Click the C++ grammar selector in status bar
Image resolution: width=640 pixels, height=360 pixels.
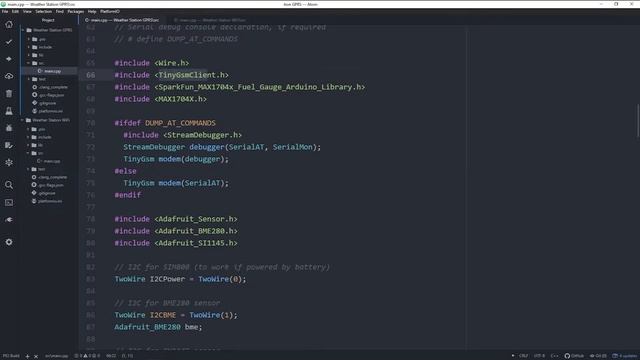coord(554,356)
